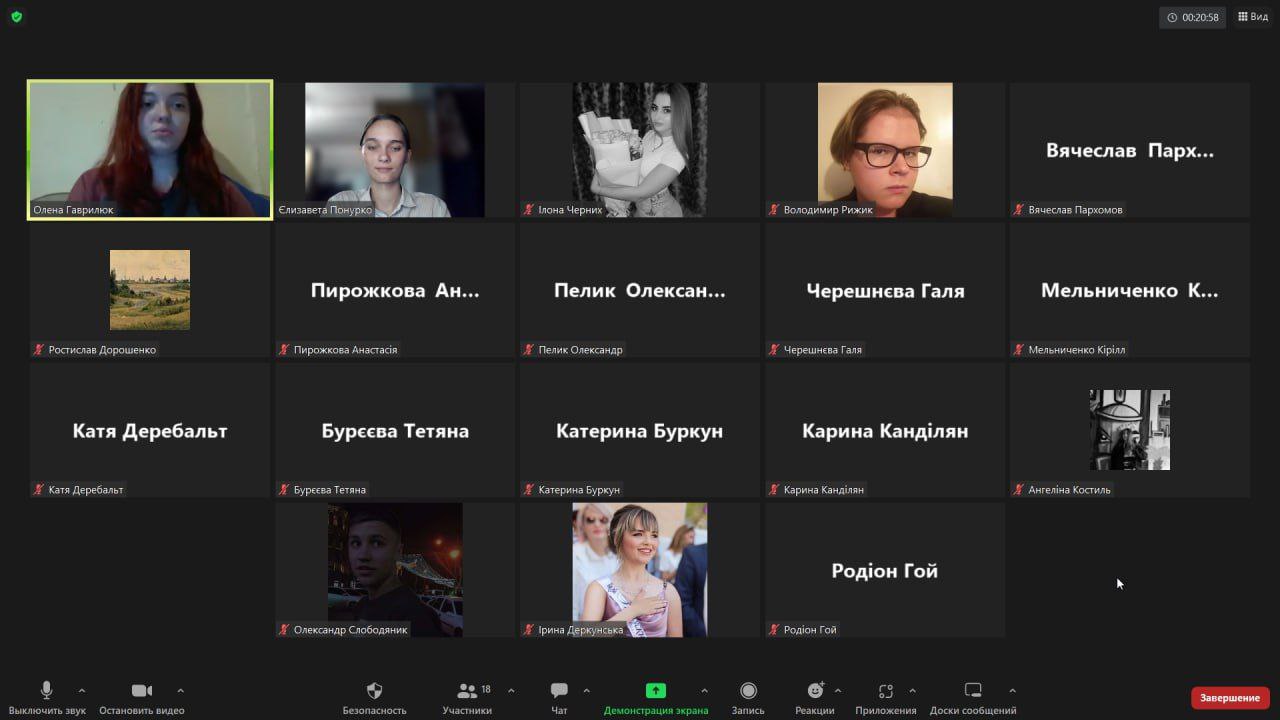Select Єлизавета Понурко's video tile

click(x=395, y=150)
